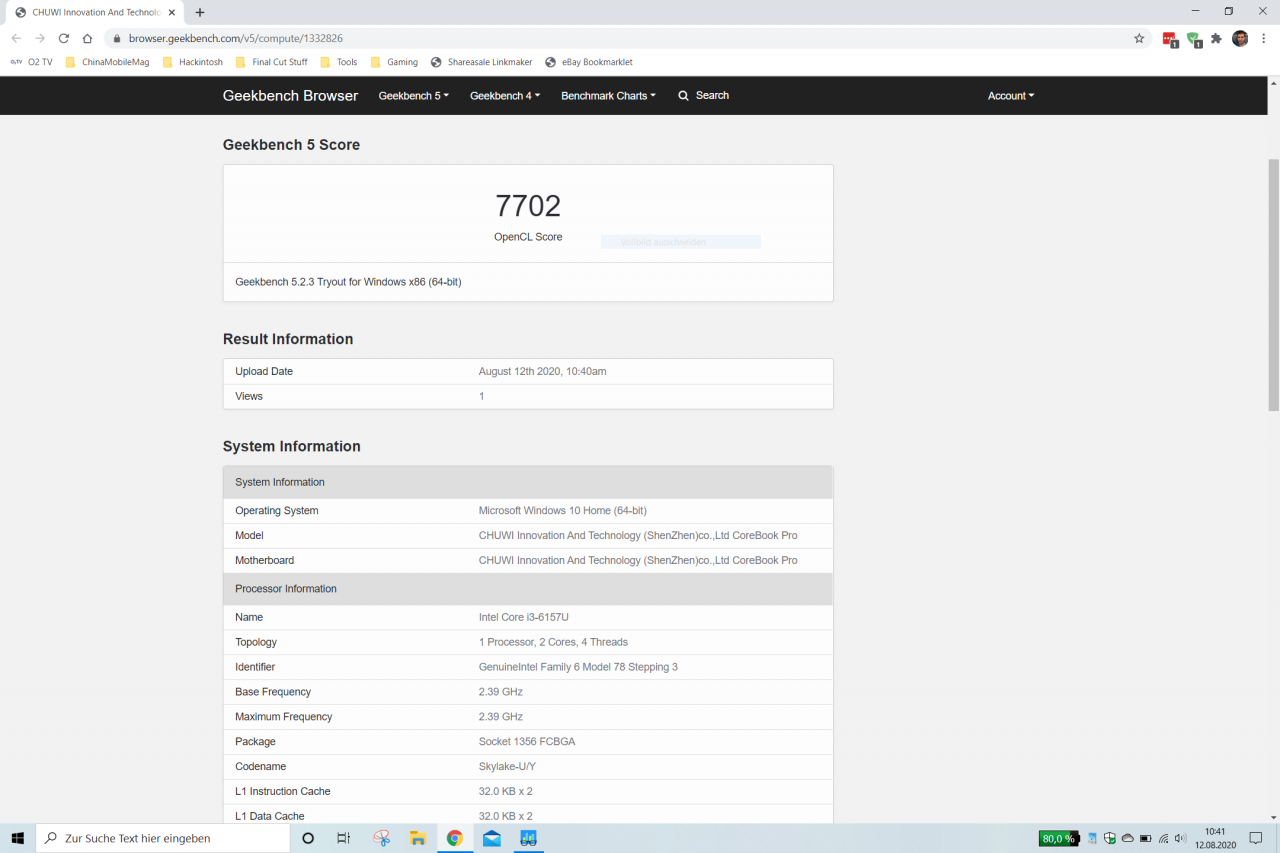1280x853 pixels.
Task: Click the L1 Instruction Cache 32.0 KB value
Action: point(505,791)
